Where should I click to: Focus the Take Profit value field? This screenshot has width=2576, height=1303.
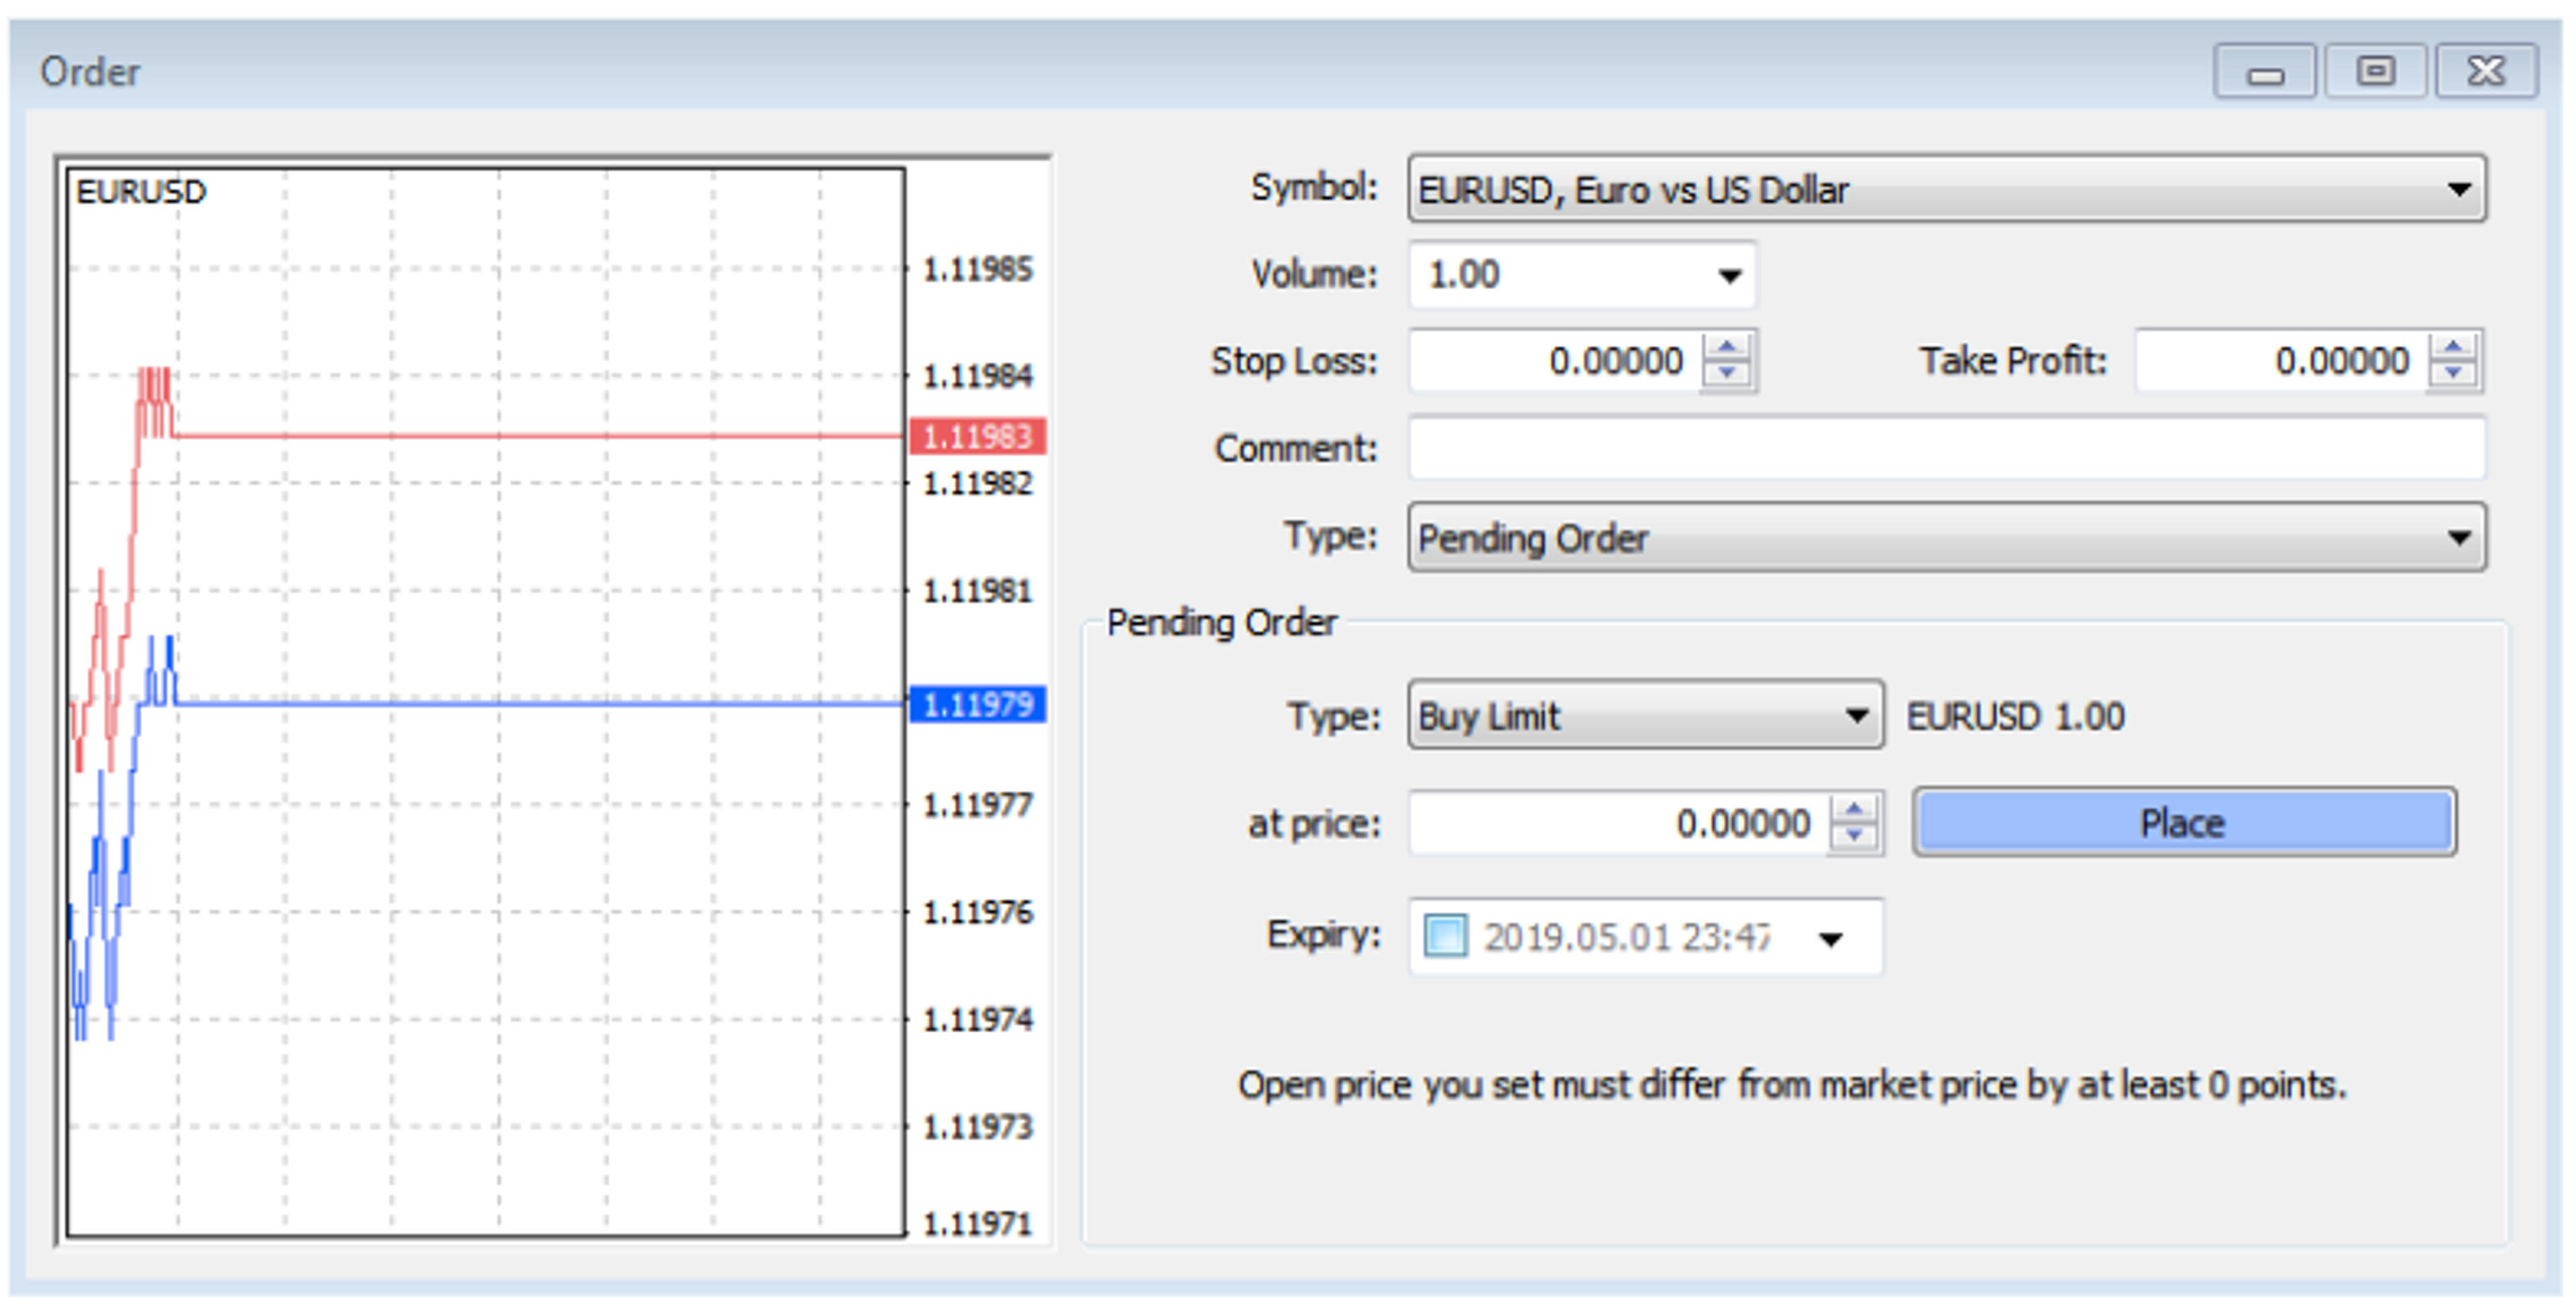[x=2280, y=361]
